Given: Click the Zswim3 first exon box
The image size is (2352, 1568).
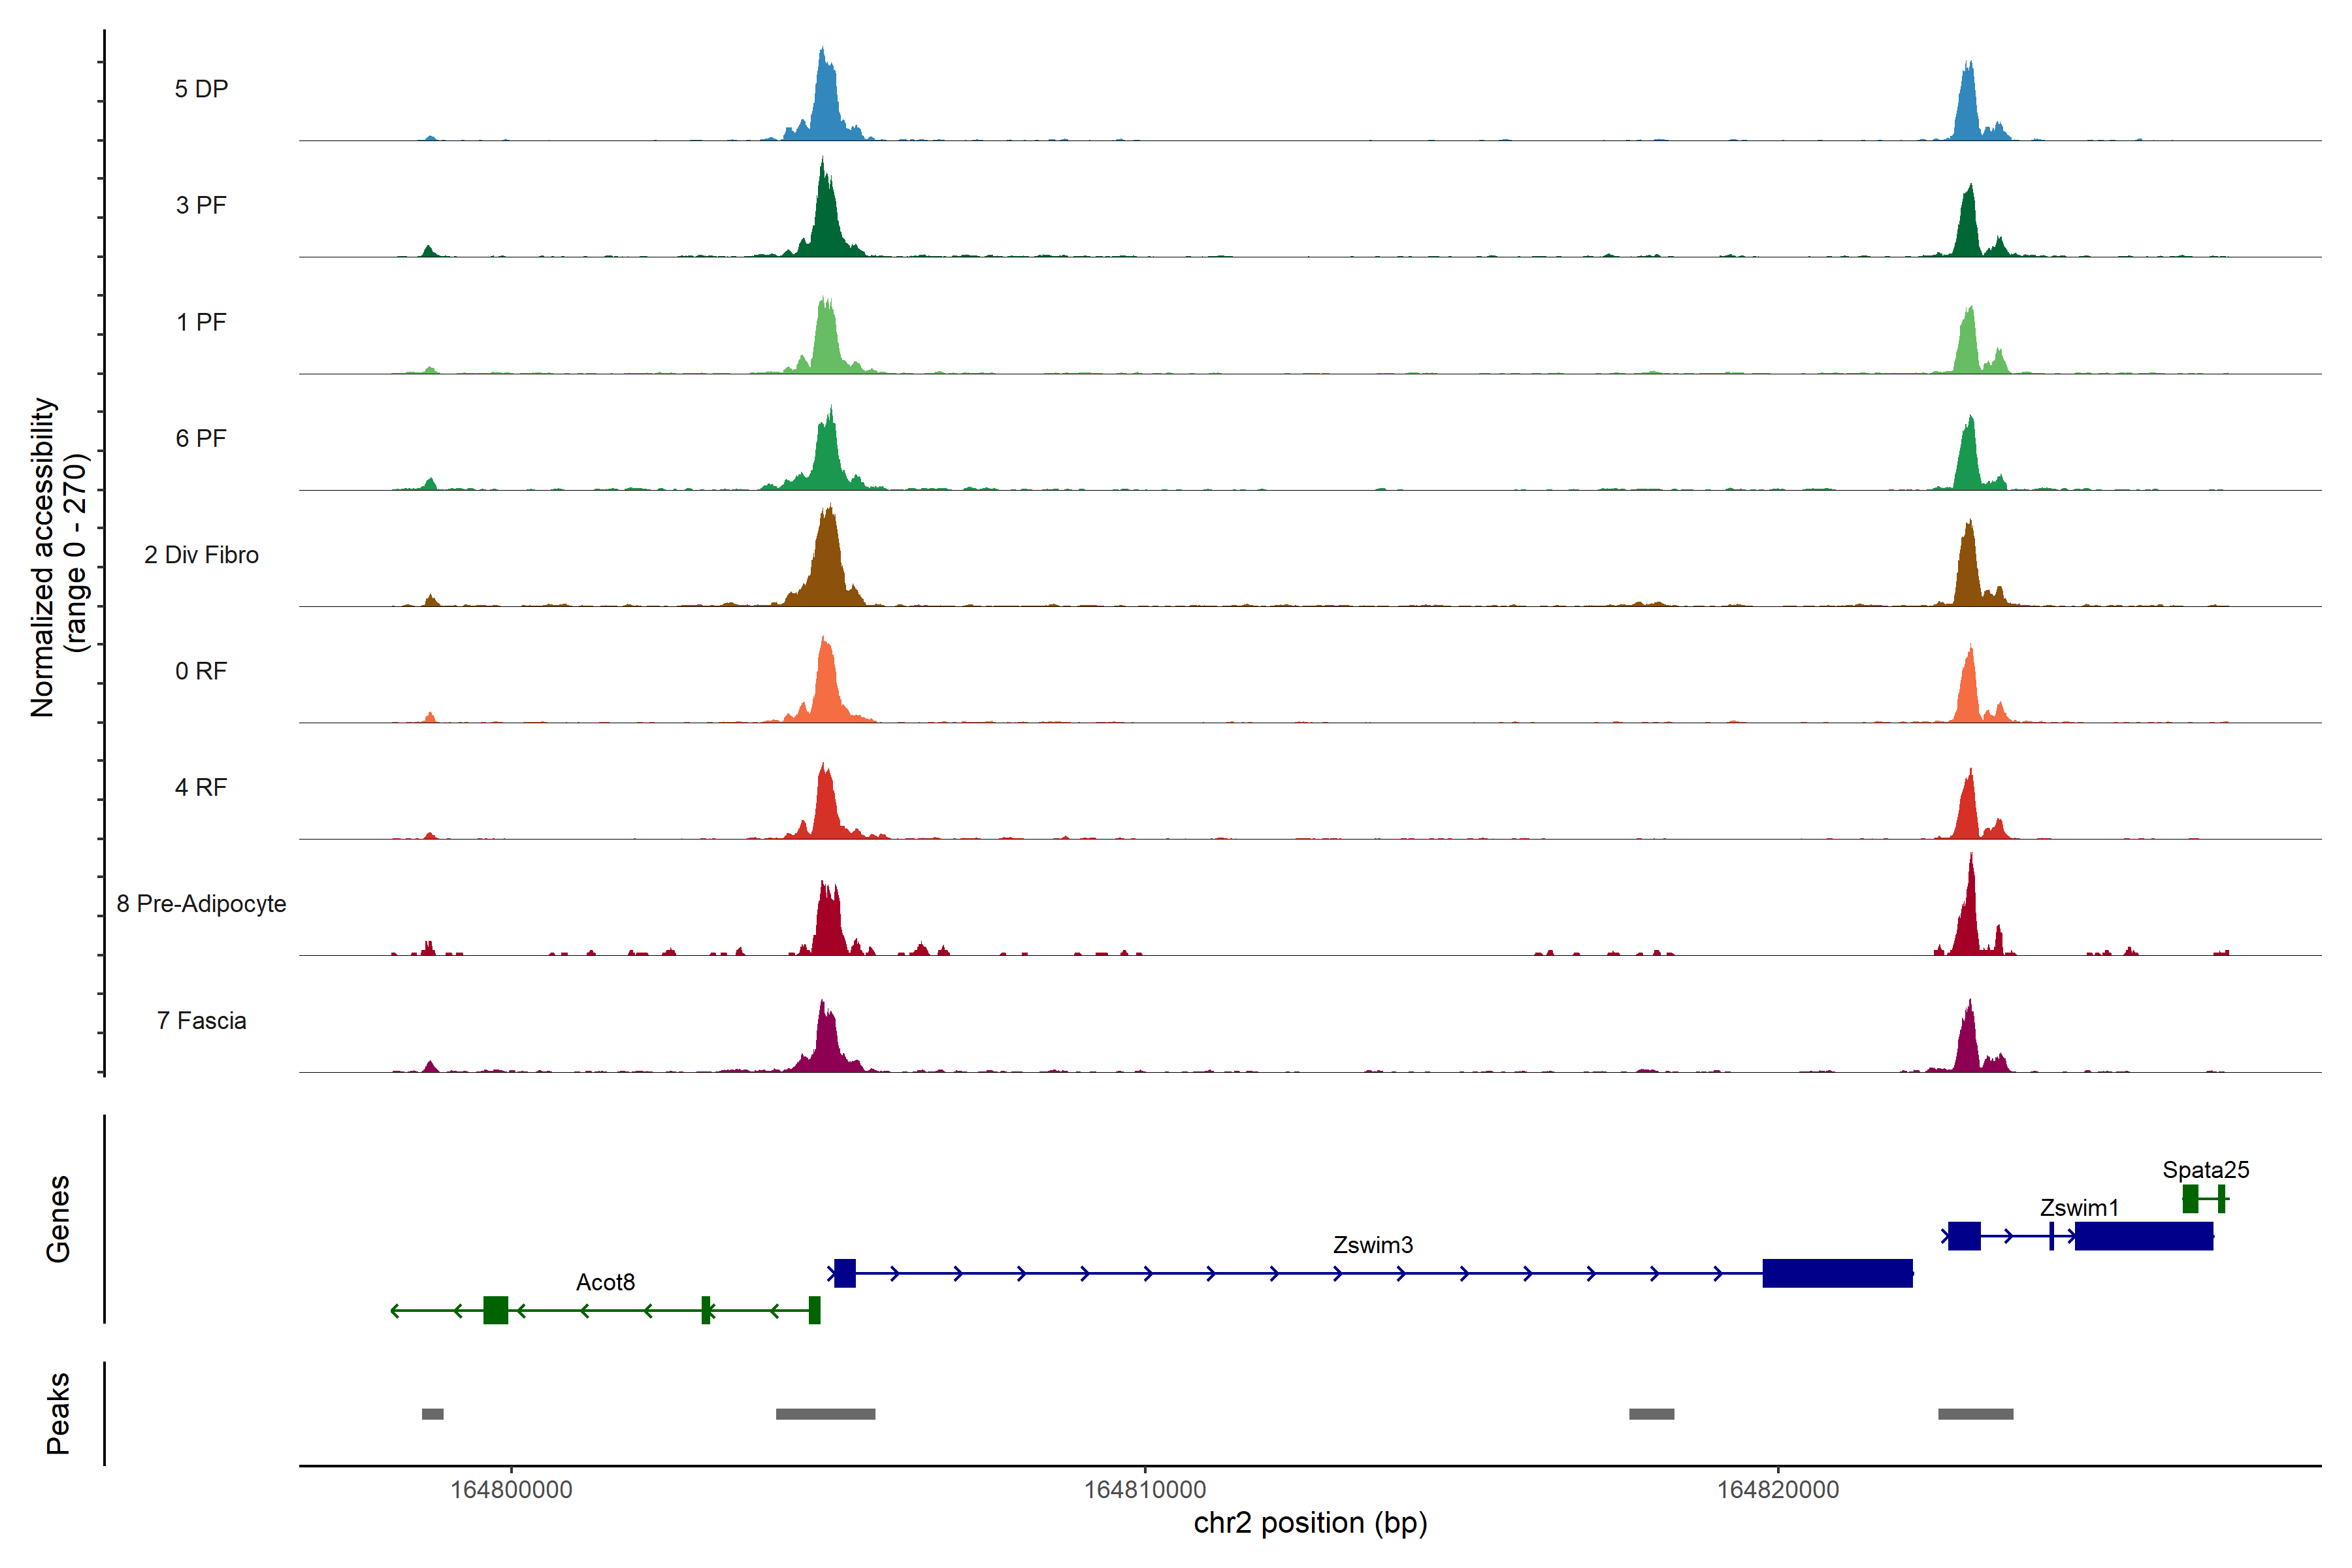Looking at the screenshot, I should click(845, 1273).
